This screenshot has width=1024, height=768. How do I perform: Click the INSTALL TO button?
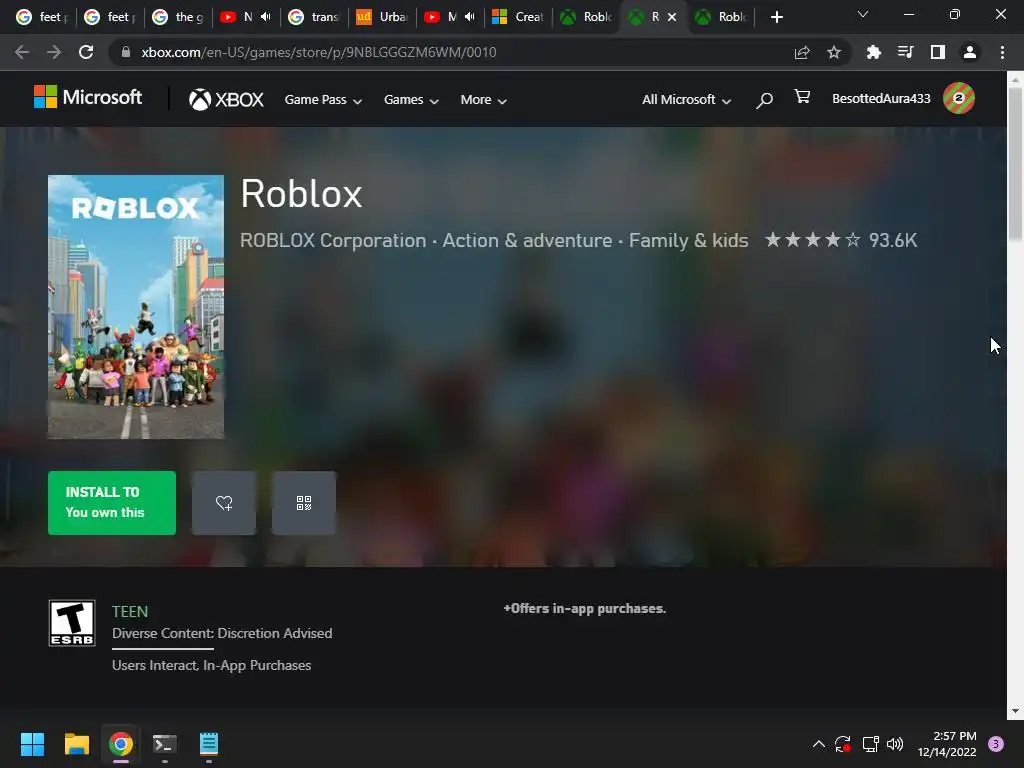[112, 503]
